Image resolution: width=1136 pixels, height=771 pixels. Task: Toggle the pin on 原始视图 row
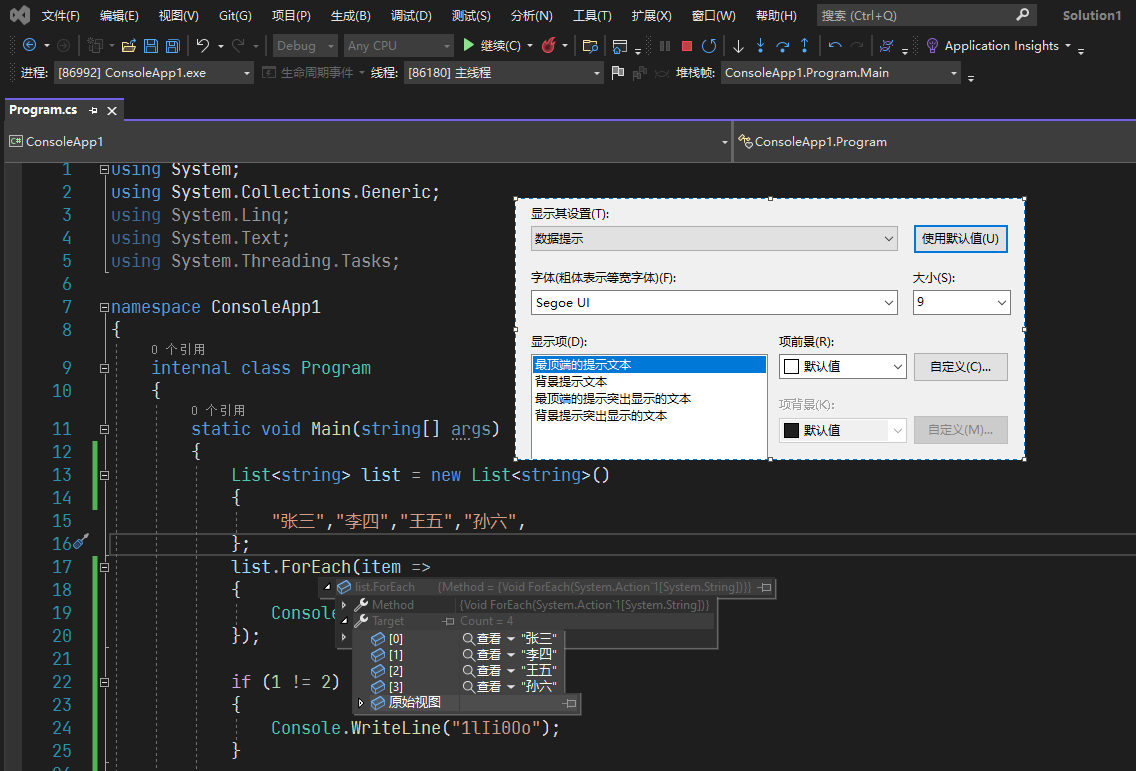(569, 704)
